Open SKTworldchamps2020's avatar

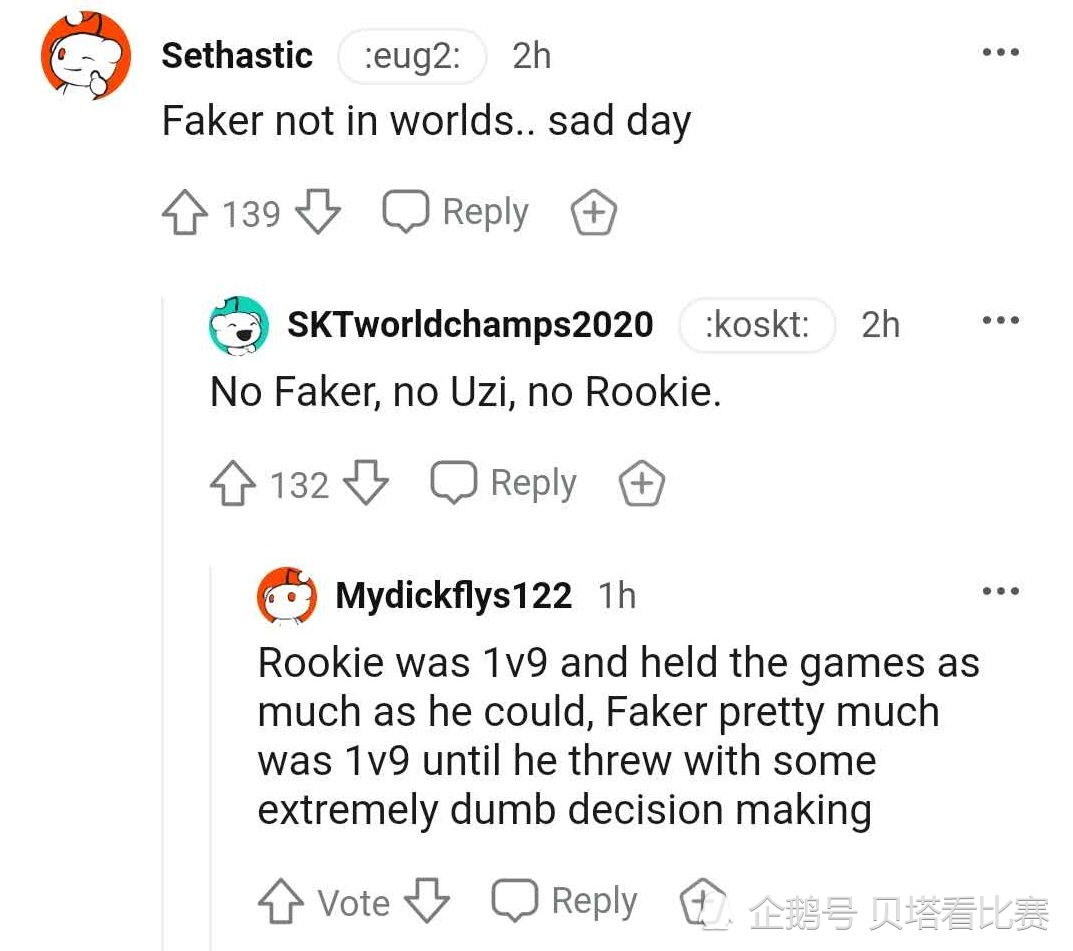click(x=238, y=325)
